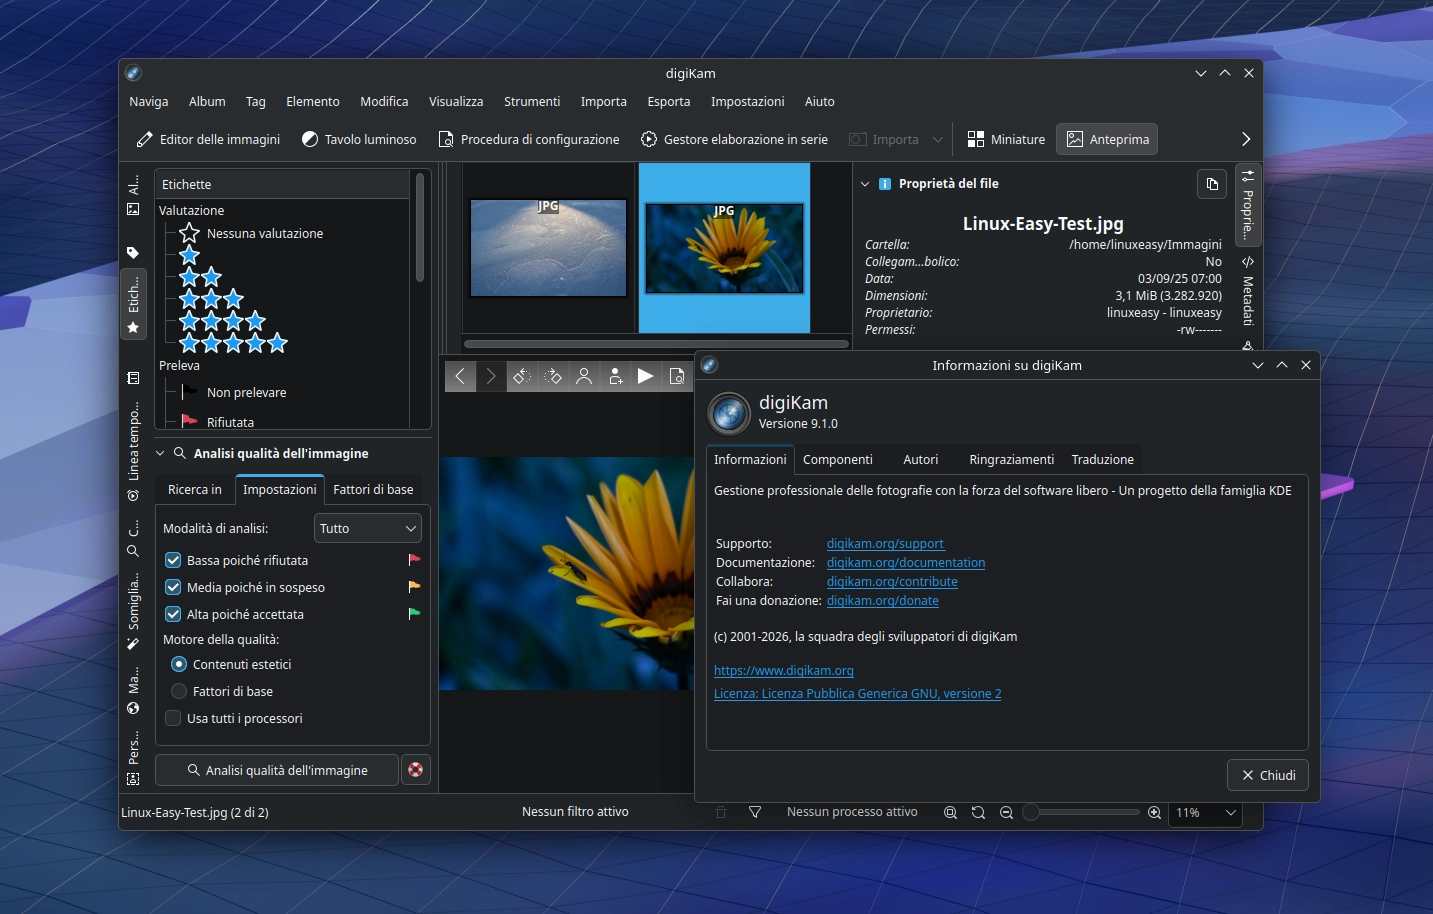The width and height of the screenshot is (1433, 914).
Task: Click the add face tag icon
Action: (x=615, y=376)
